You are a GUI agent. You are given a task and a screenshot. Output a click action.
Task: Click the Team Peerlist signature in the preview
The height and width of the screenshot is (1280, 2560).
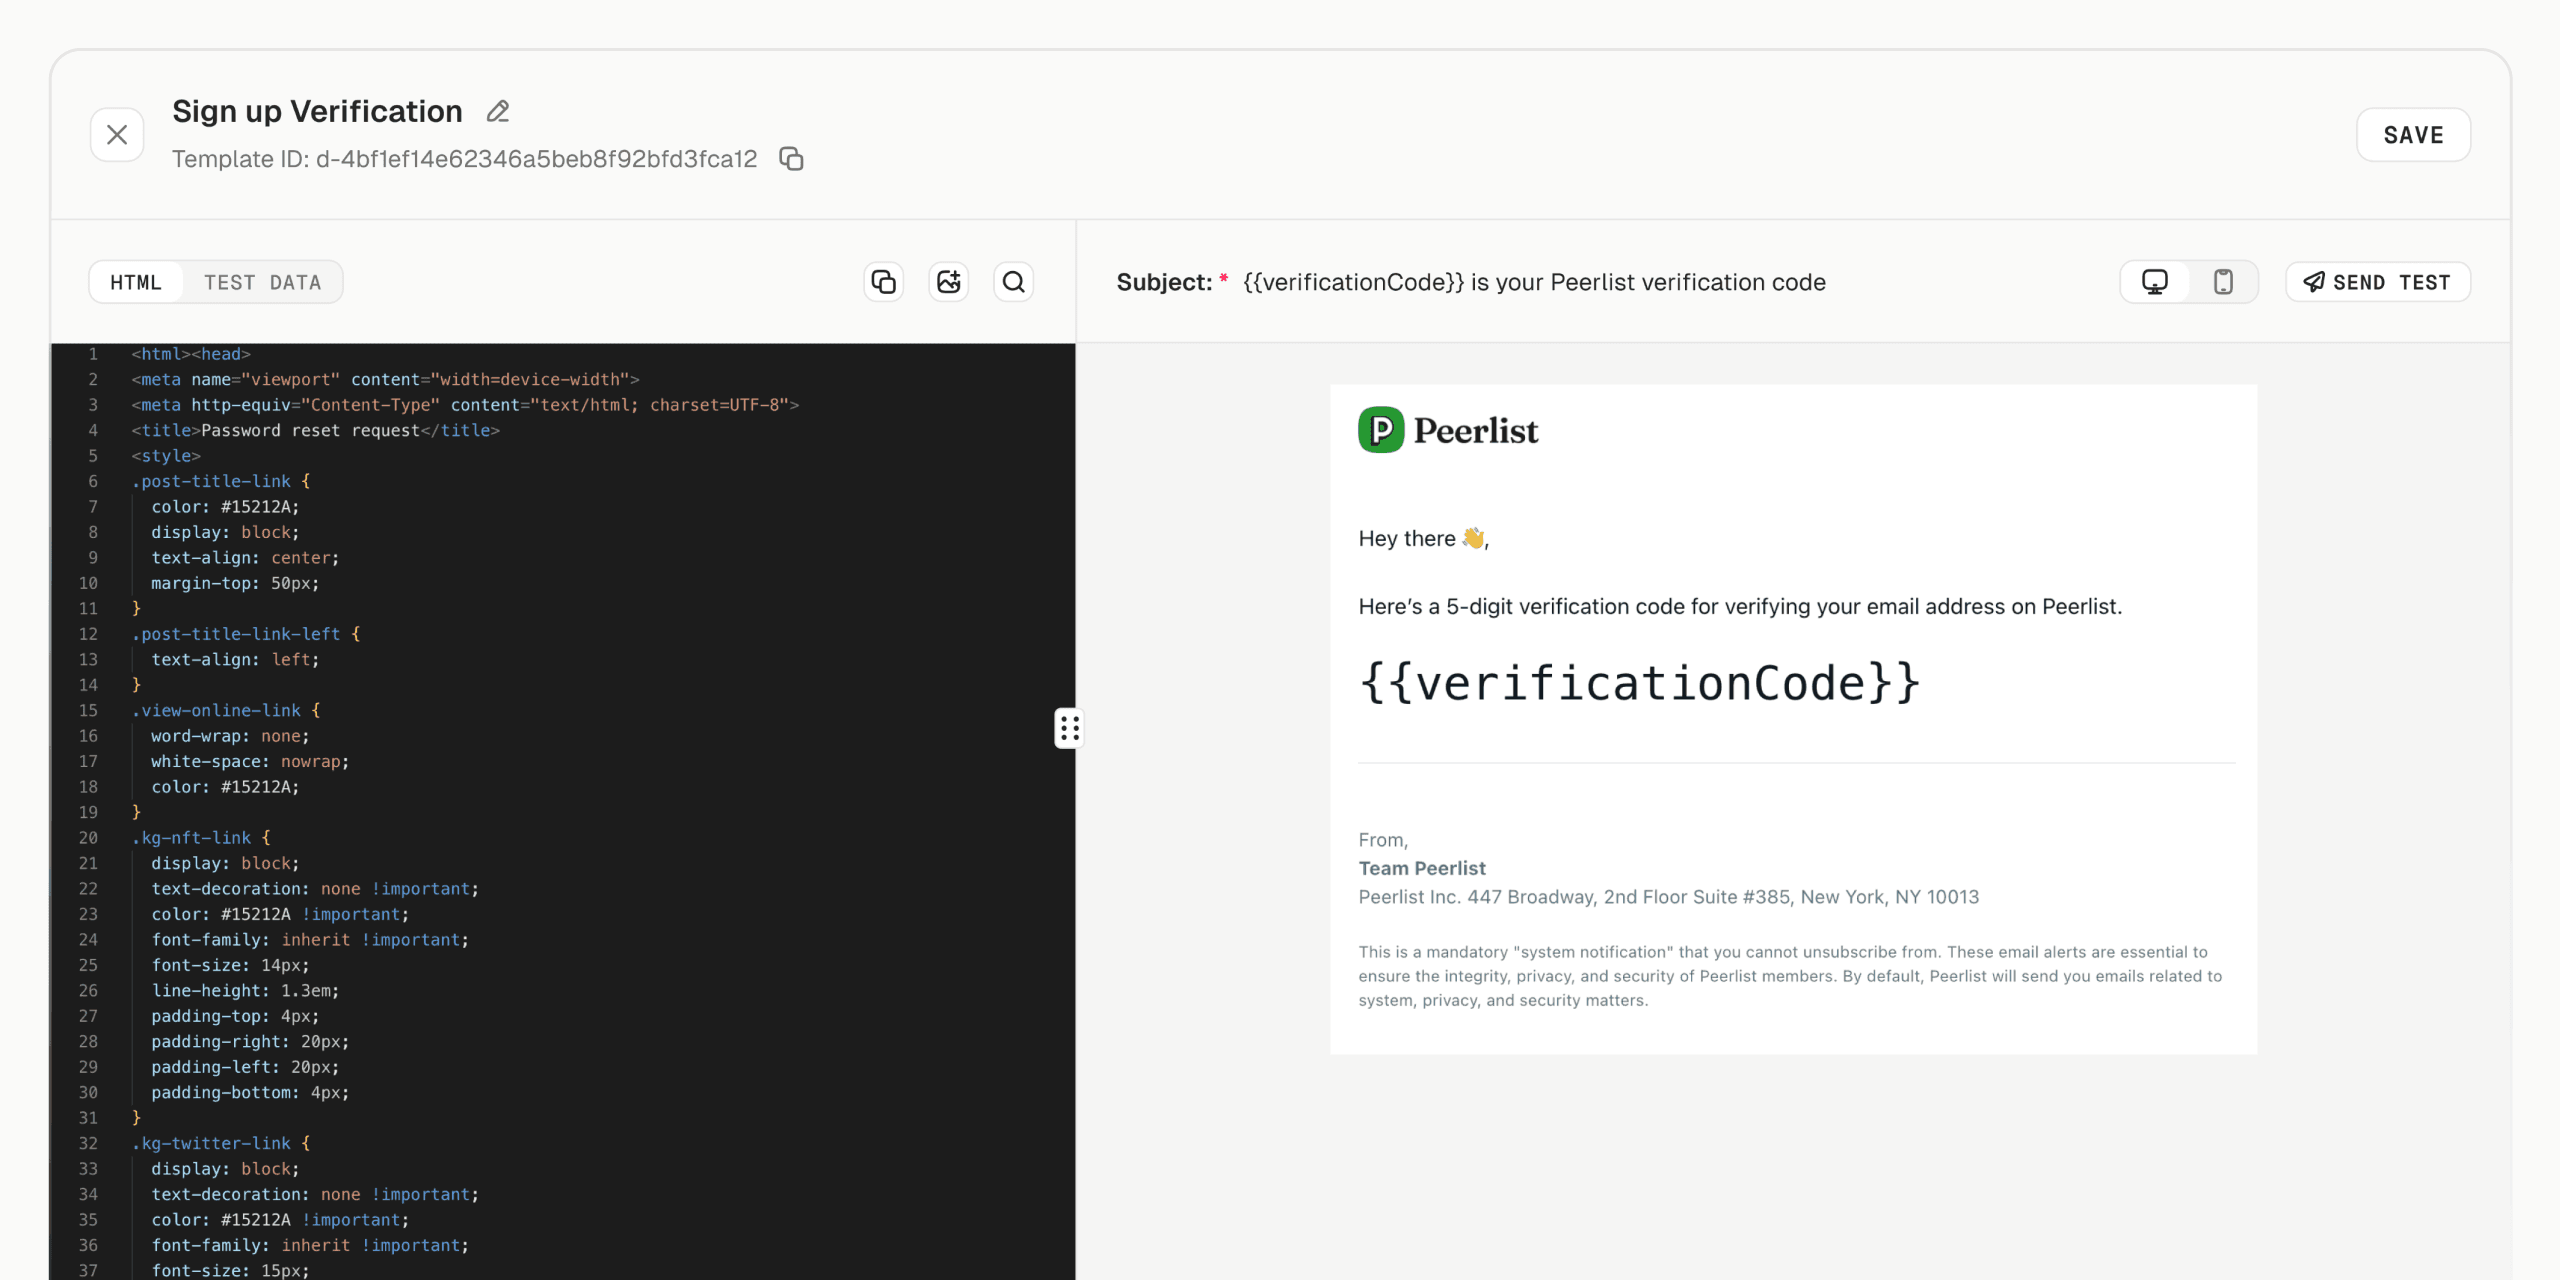1421,868
